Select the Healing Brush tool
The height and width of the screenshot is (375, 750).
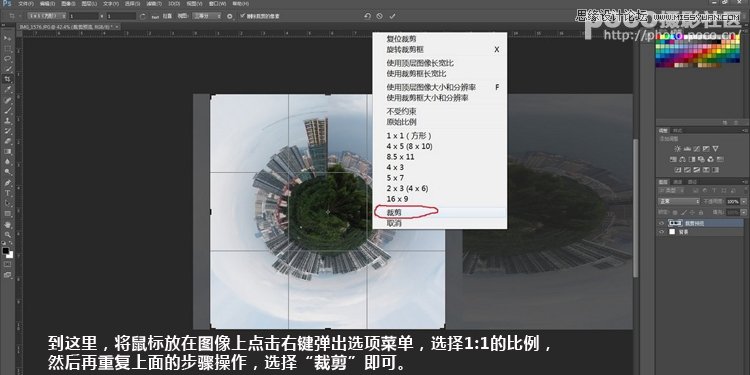[8, 100]
